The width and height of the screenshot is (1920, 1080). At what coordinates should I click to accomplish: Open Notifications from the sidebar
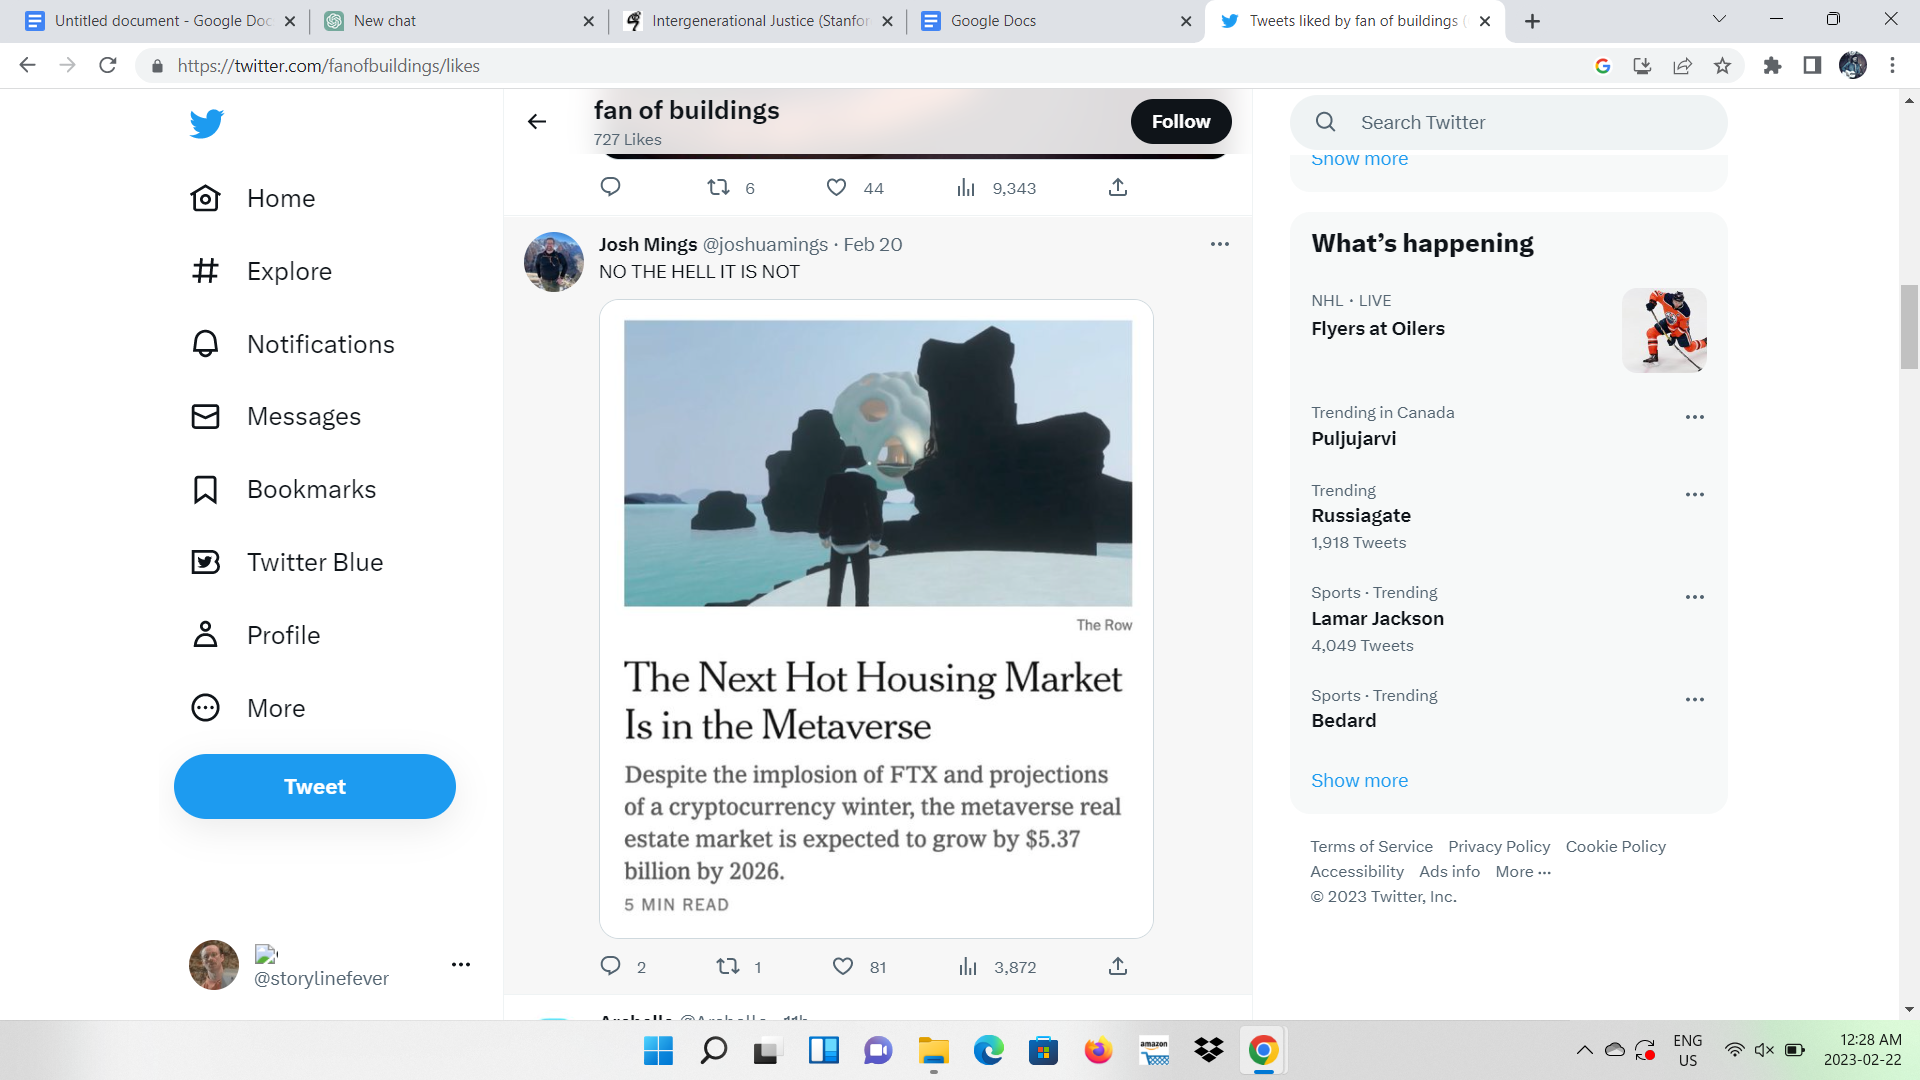click(x=292, y=344)
